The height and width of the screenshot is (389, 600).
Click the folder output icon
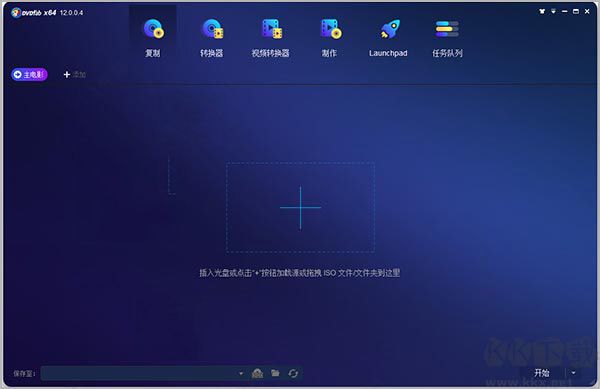click(275, 373)
